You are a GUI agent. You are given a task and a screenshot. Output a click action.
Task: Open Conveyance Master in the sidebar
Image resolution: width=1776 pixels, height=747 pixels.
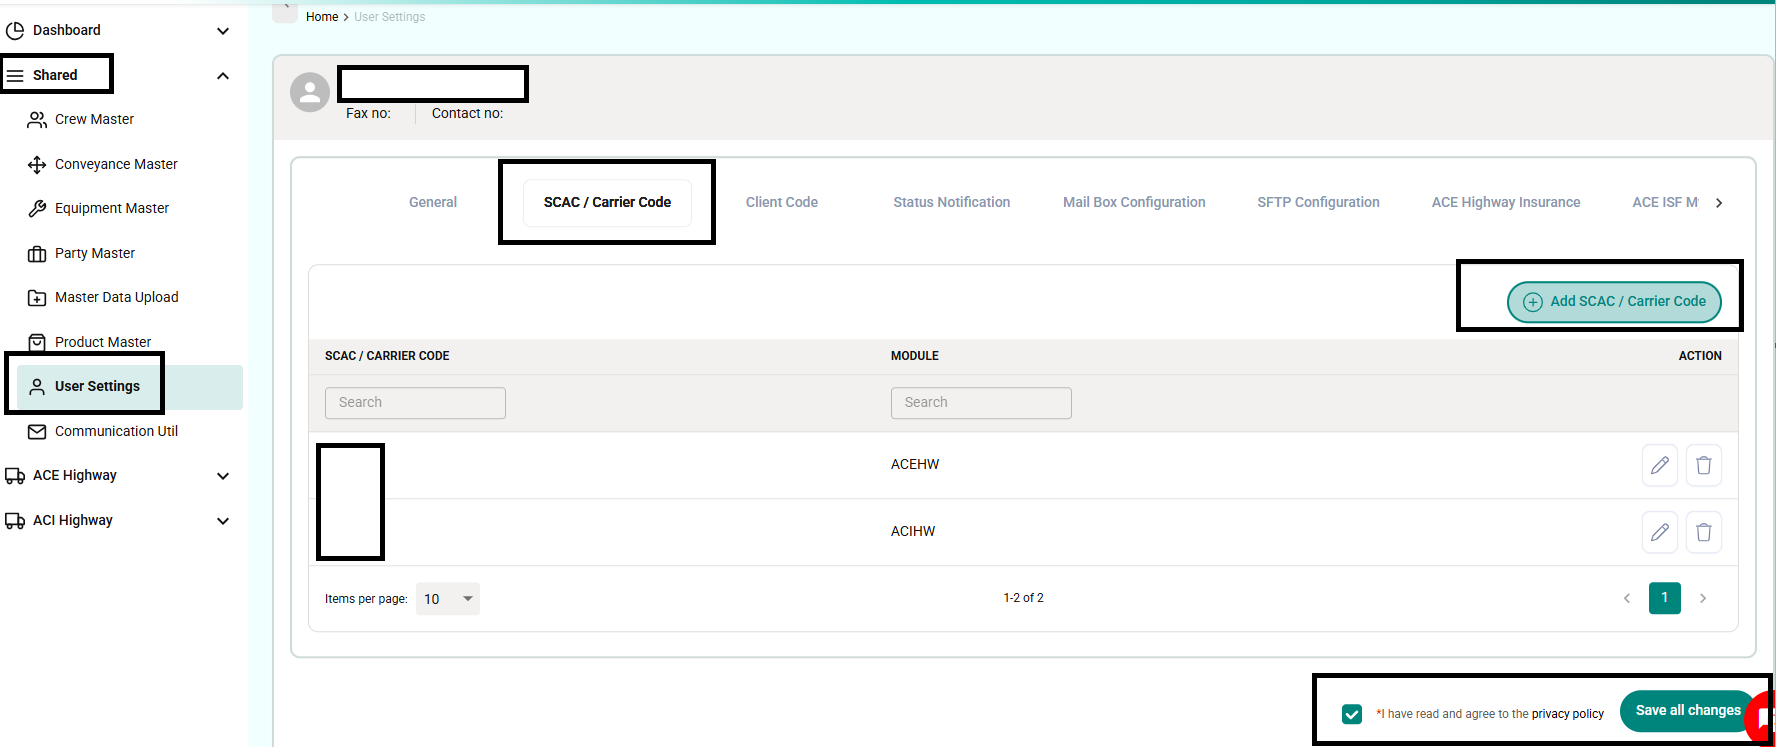pyautogui.click(x=116, y=164)
